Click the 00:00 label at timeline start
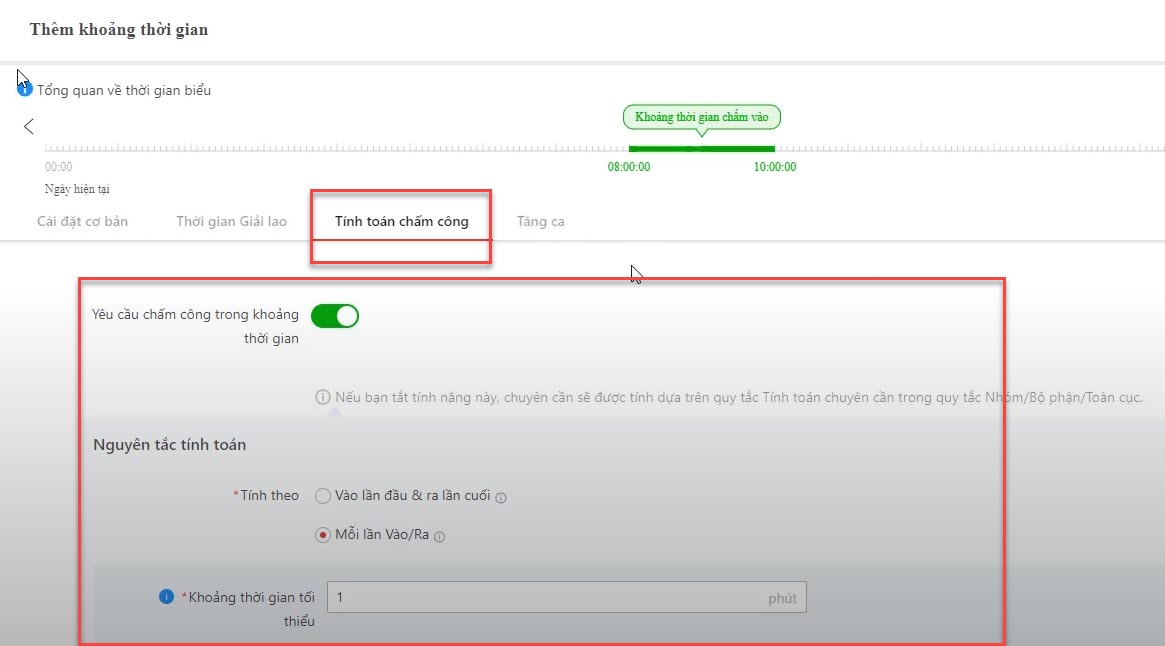This screenshot has width=1165, height=646. pyautogui.click(x=58, y=167)
